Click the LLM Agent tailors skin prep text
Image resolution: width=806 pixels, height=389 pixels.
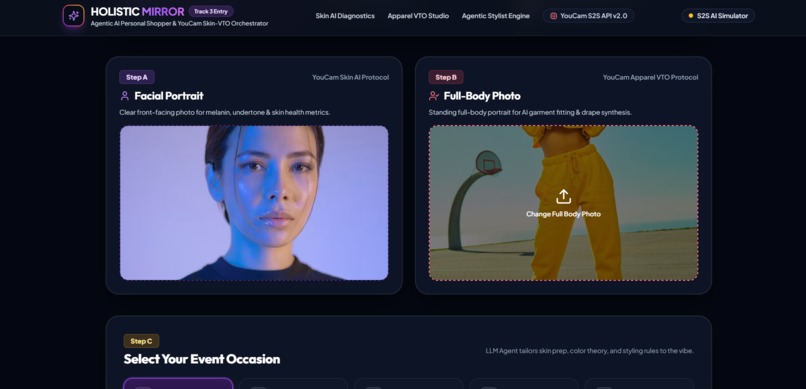[x=590, y=350]
